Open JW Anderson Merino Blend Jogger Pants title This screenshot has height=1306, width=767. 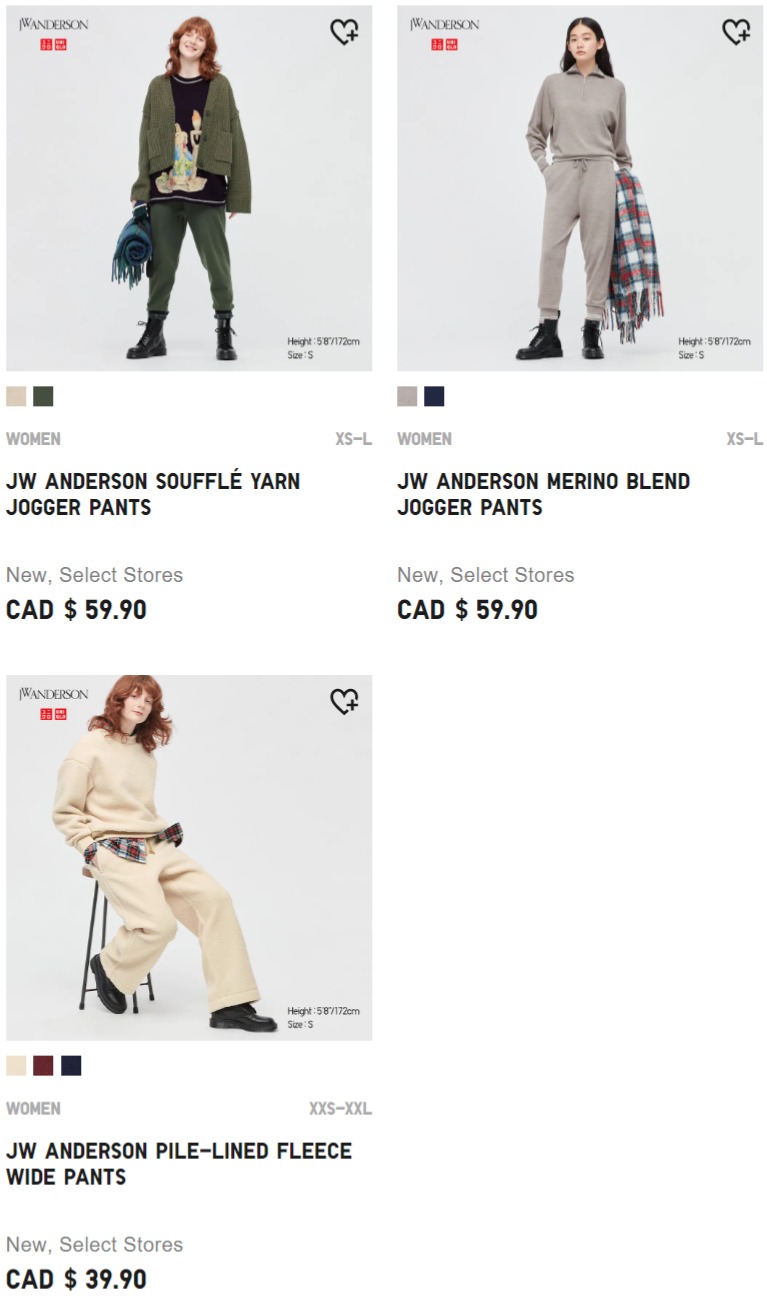[x=543, y=494]
